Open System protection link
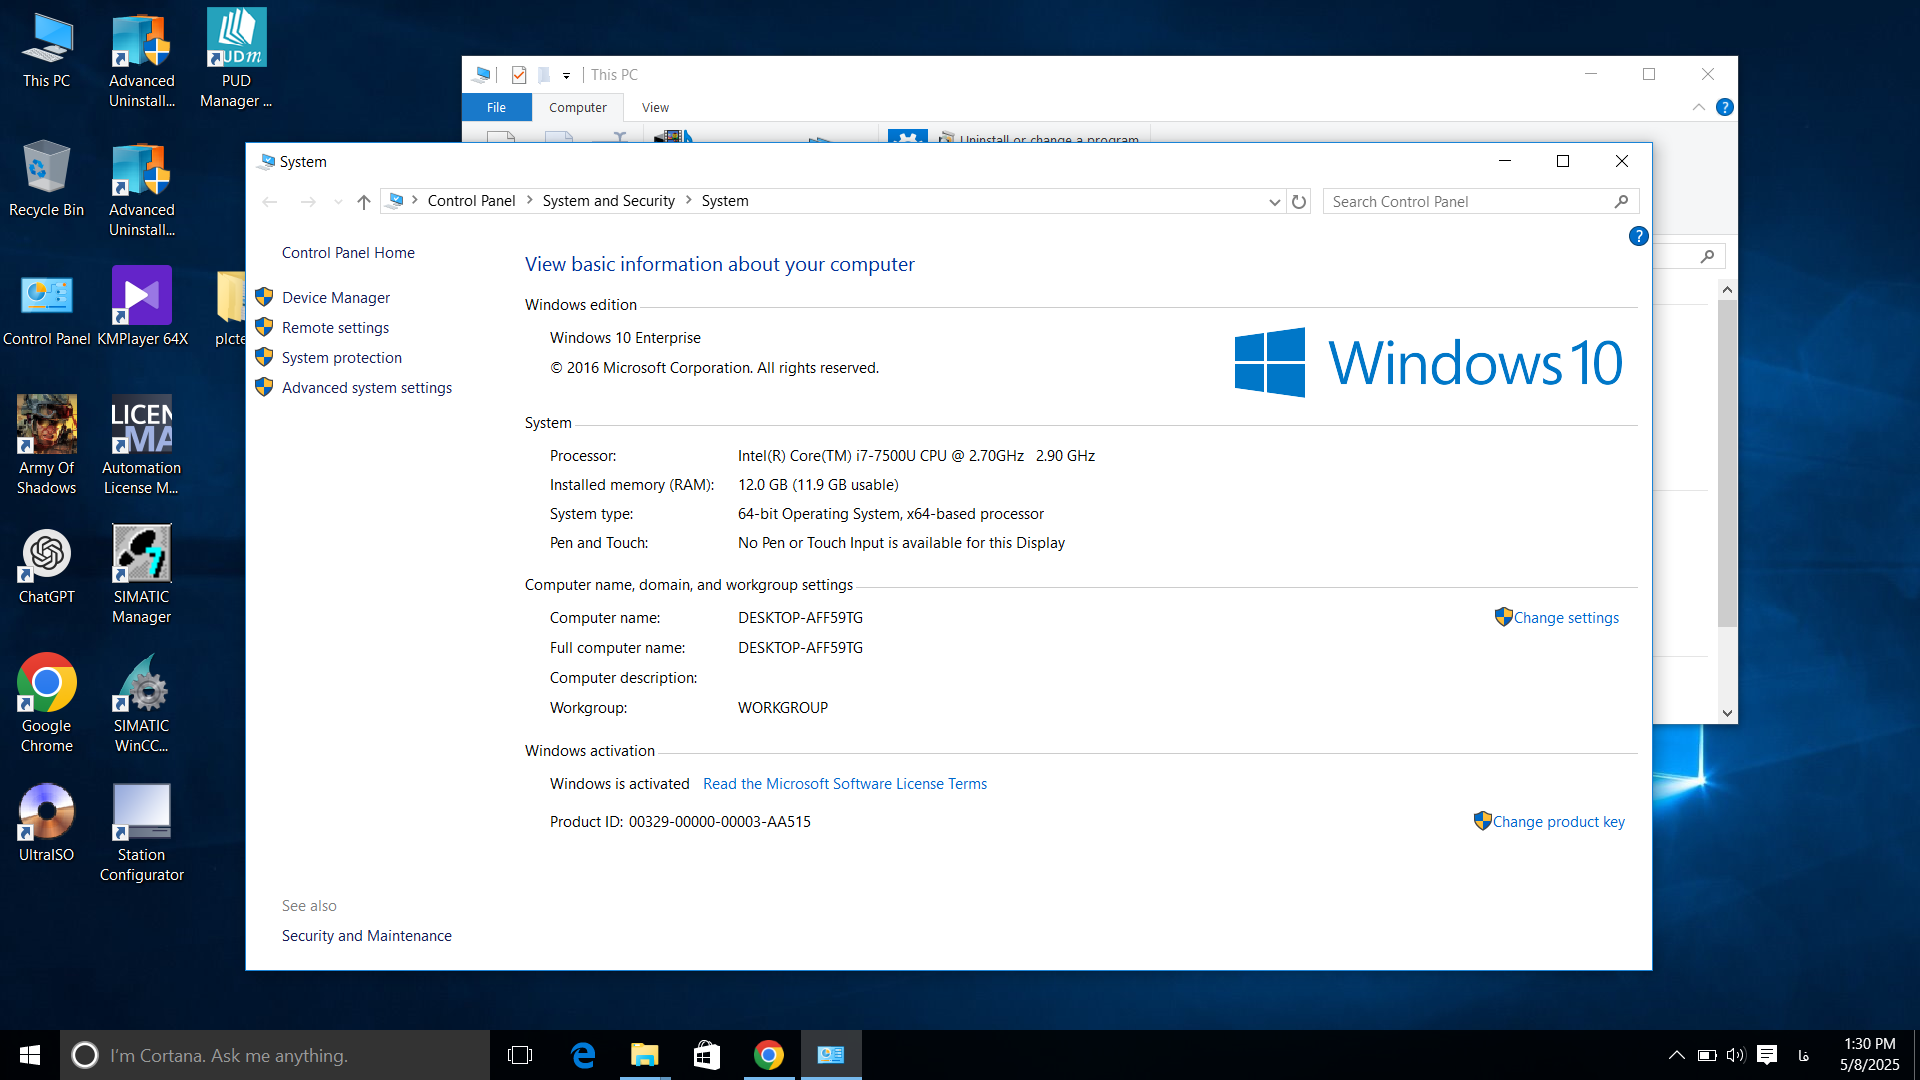This screenshot has width=1920, height=1080. click(341, 358)
